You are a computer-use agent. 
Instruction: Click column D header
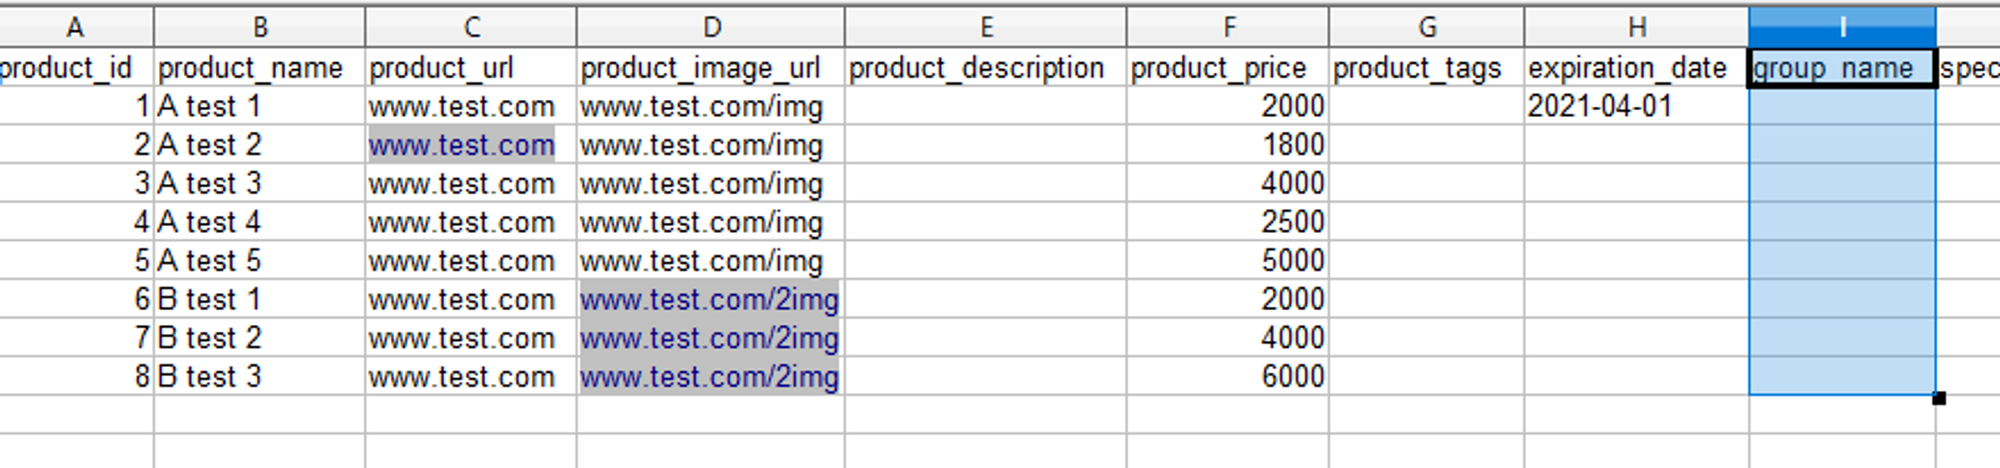coord(711,27)
